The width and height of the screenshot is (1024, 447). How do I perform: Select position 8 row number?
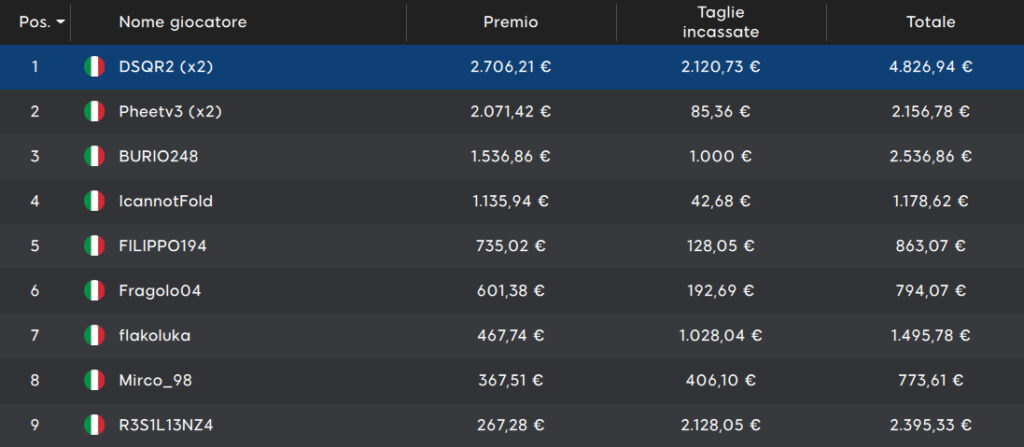click(35, 380)
